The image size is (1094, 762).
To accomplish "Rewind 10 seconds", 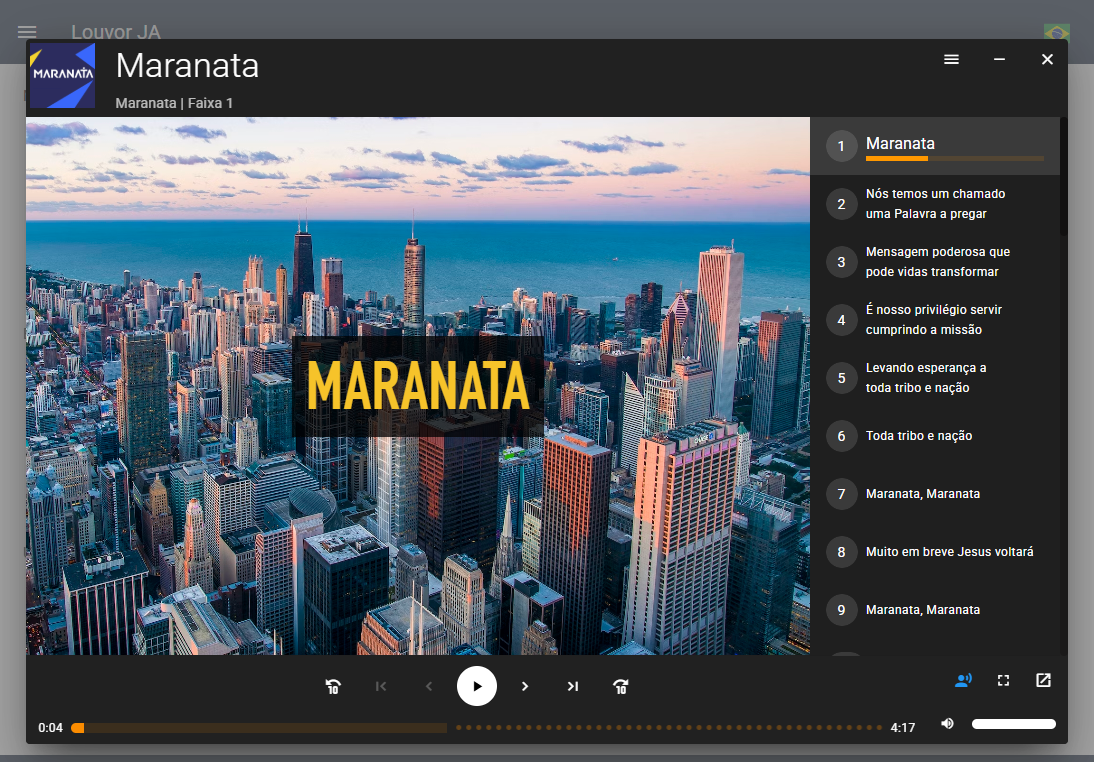I will tap(333, 686).
